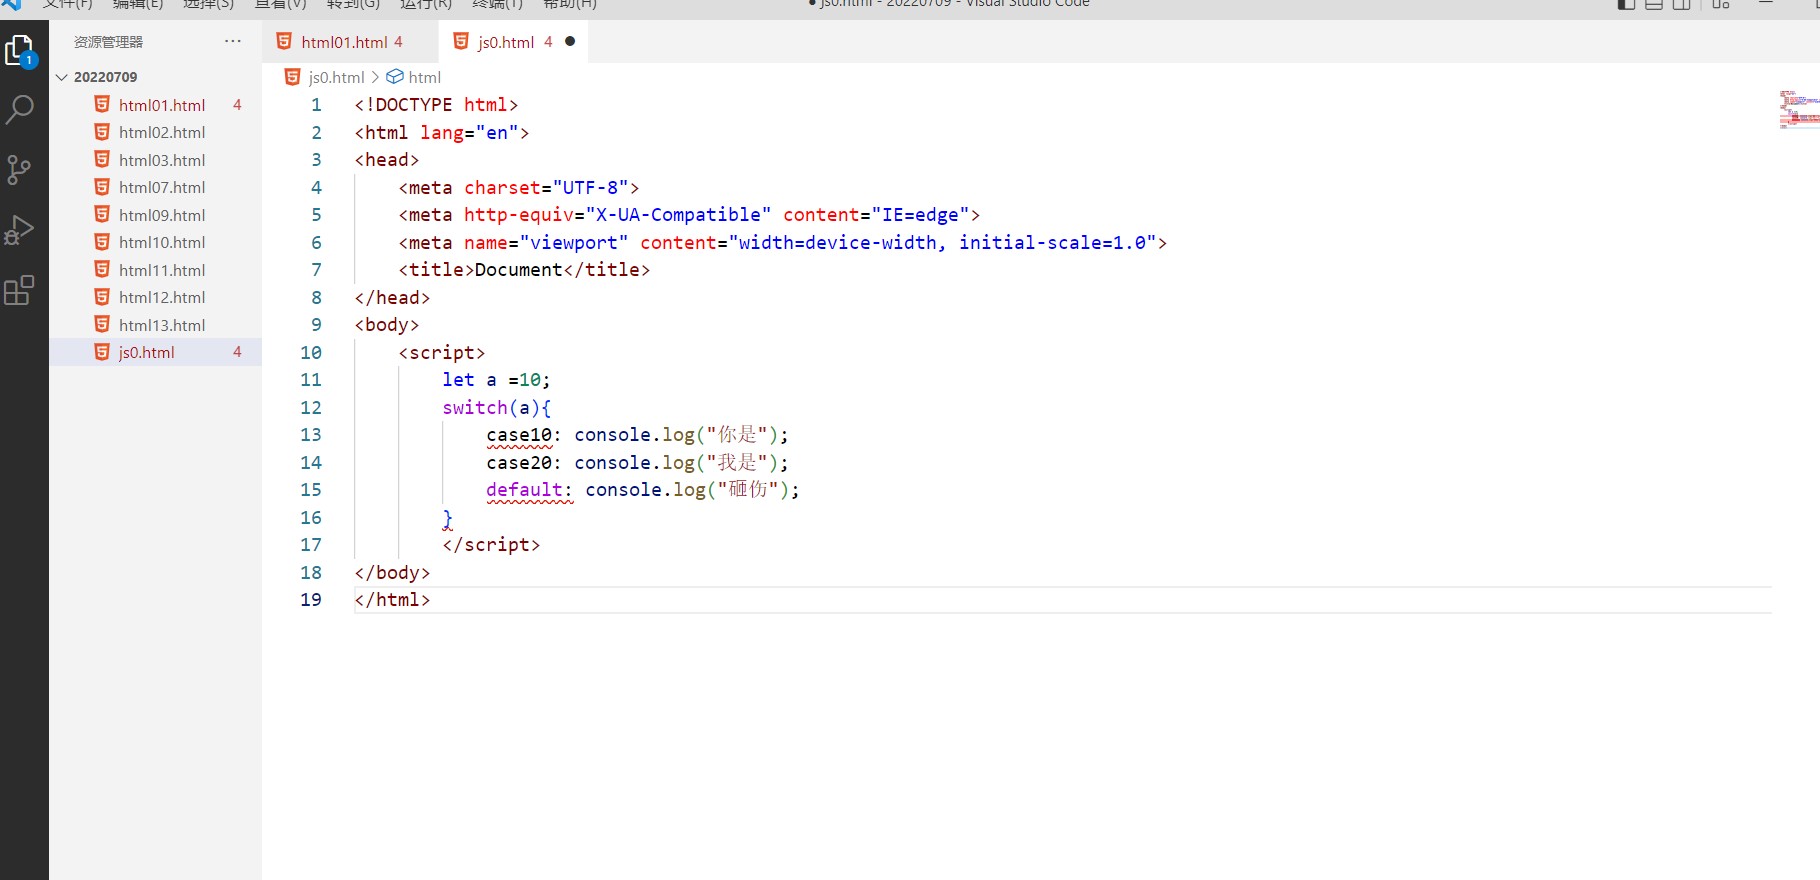Open html01.html in the file tree
Screen dimensions: 1820x880
156,105
